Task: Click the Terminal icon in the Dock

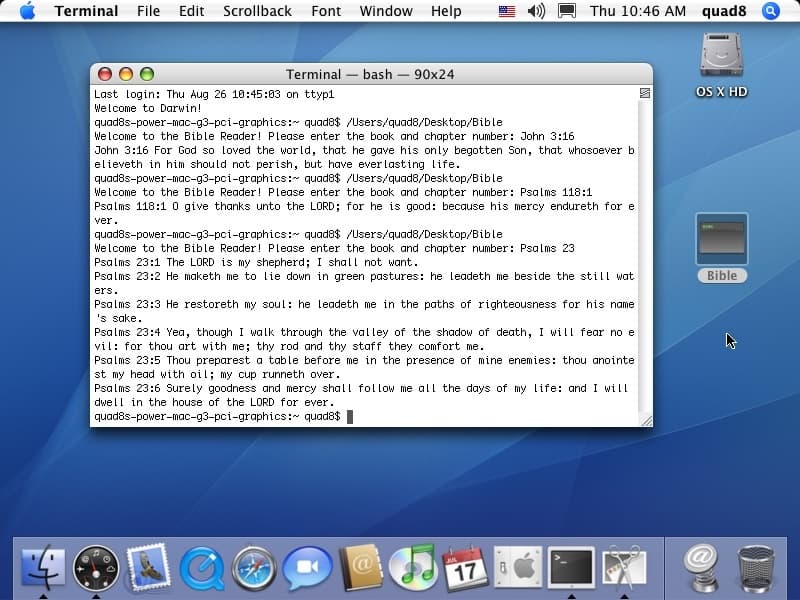Action: point(571,567)
